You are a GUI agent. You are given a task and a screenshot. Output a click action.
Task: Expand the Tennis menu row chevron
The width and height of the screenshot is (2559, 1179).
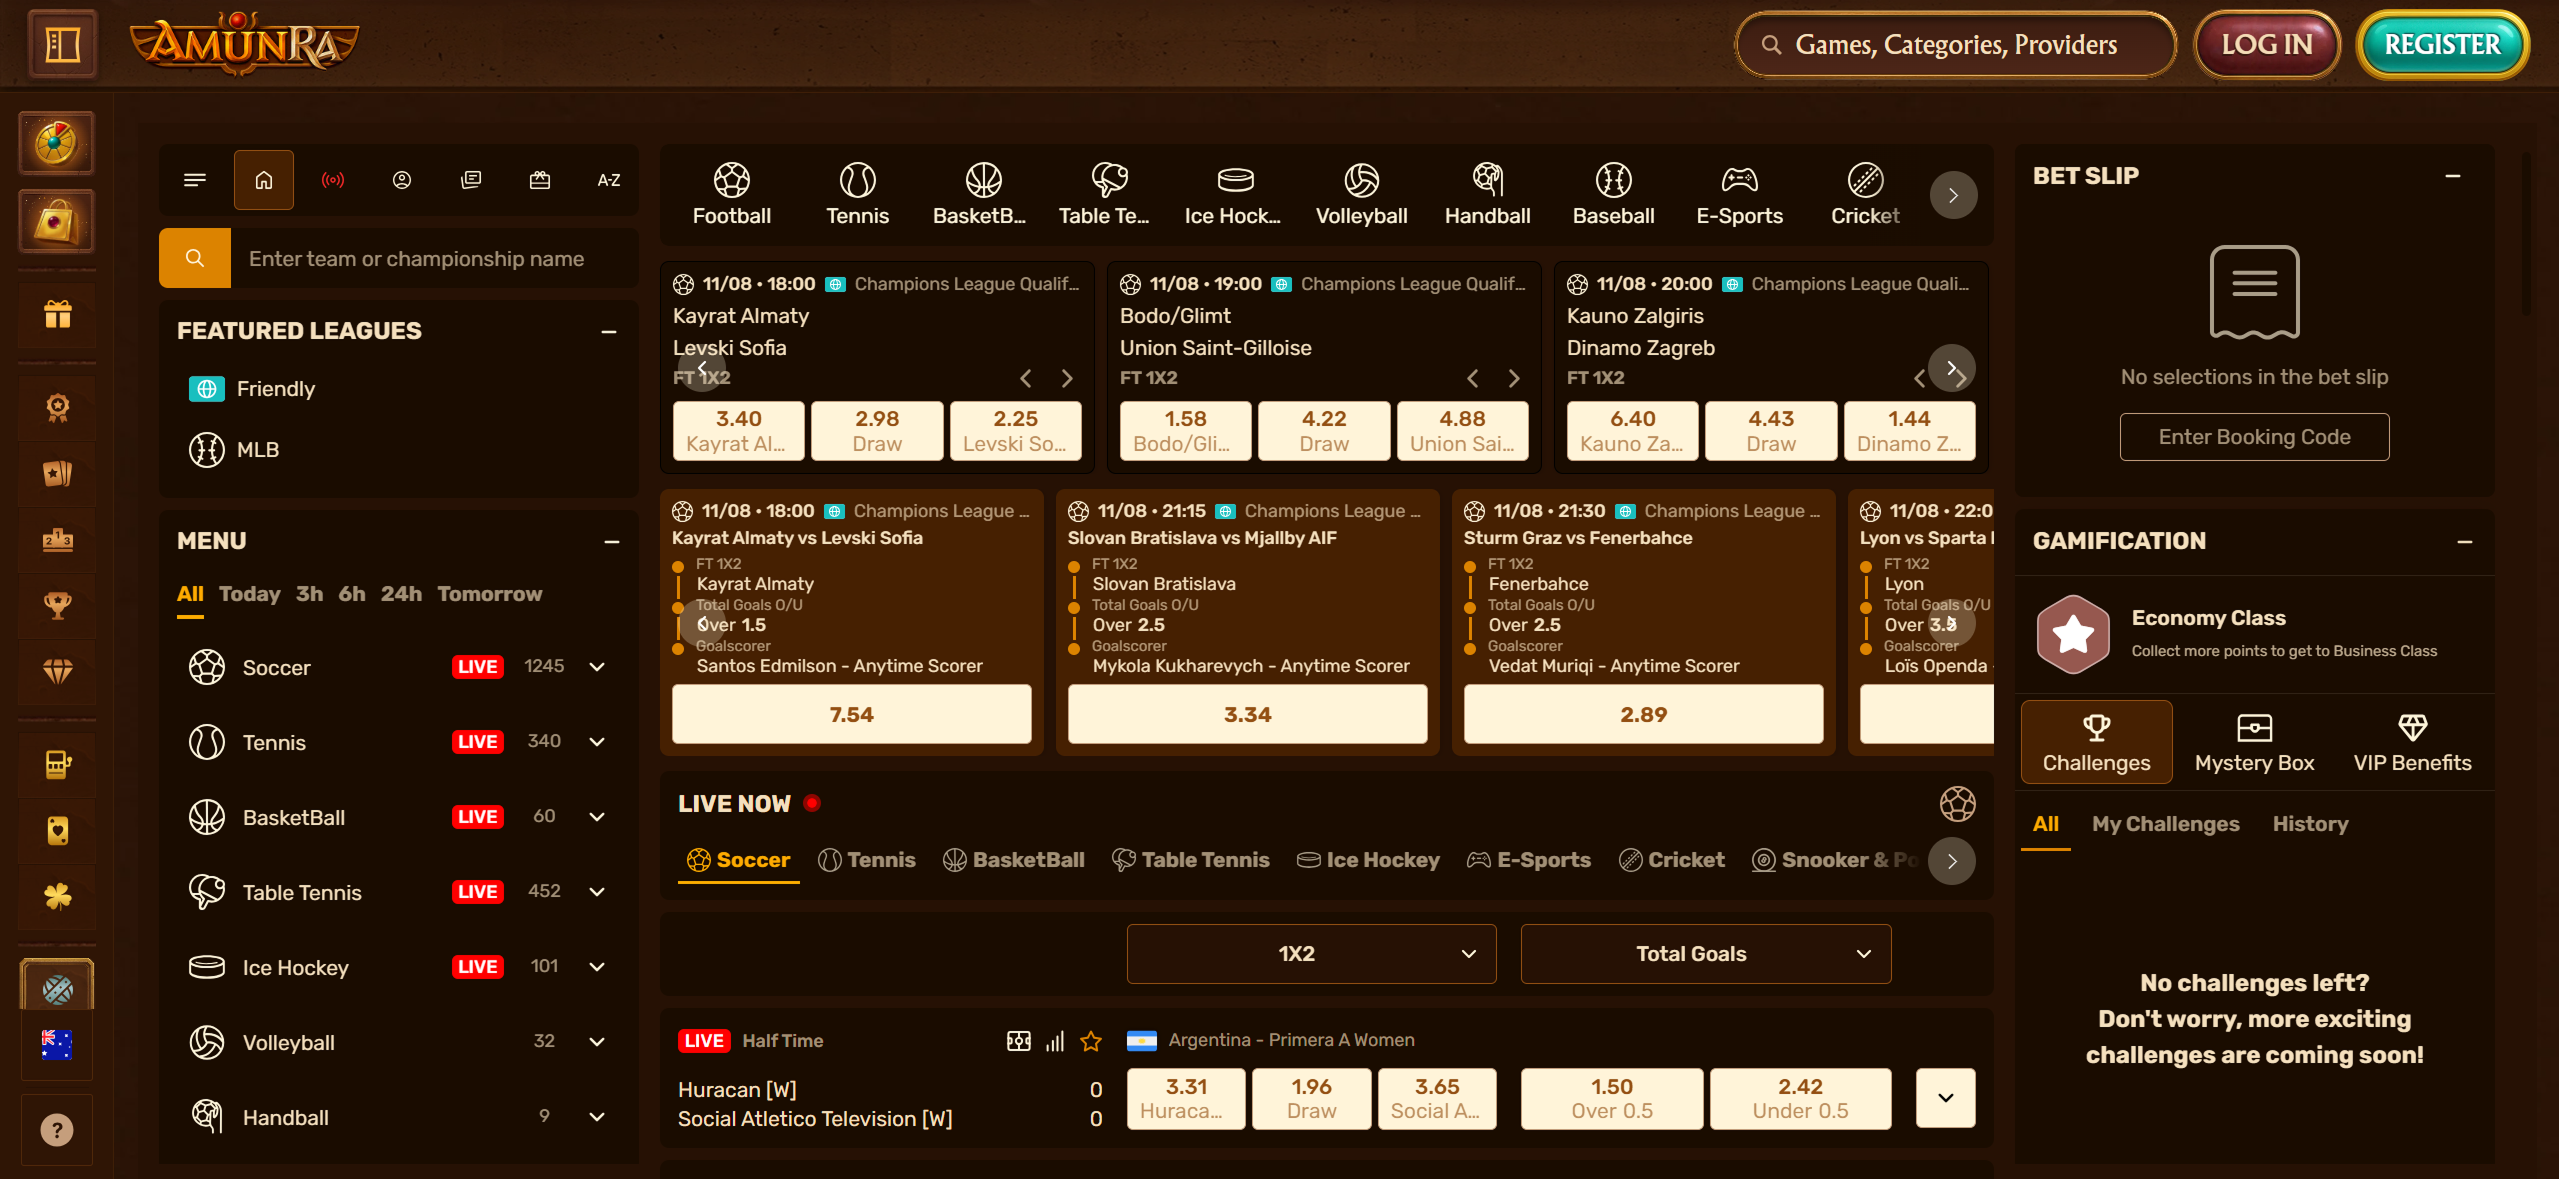[x=597, y=742]
